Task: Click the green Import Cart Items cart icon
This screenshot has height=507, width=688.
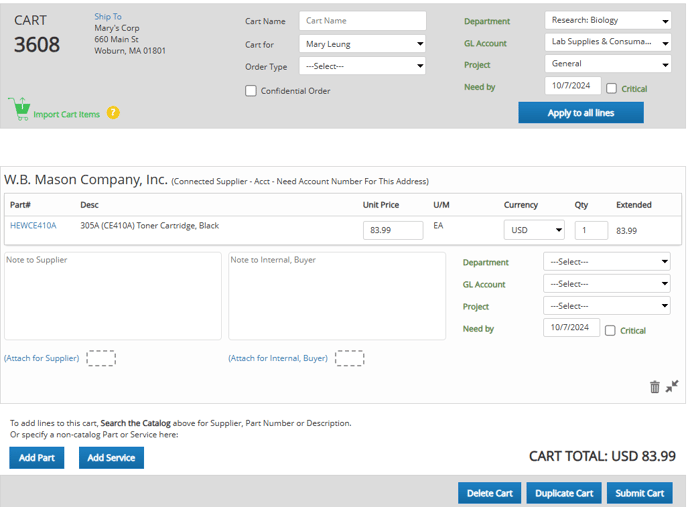Action: coord(19,109)
